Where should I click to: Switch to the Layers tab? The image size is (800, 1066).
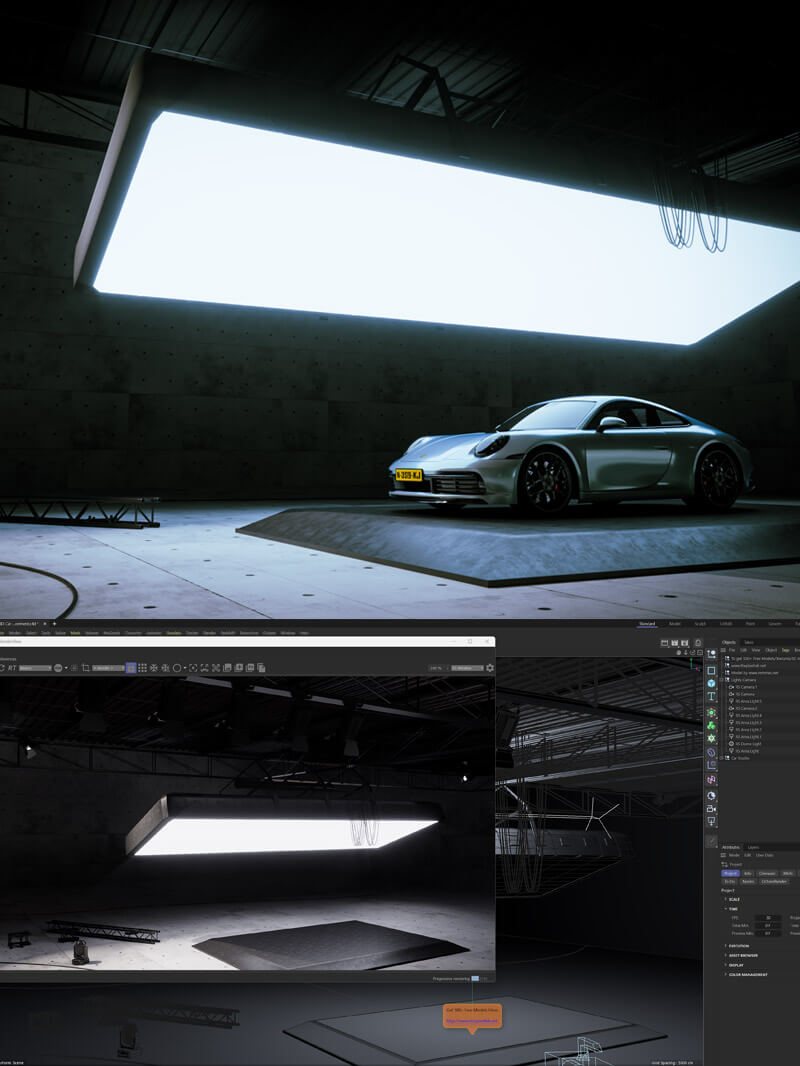coord(753,846)
